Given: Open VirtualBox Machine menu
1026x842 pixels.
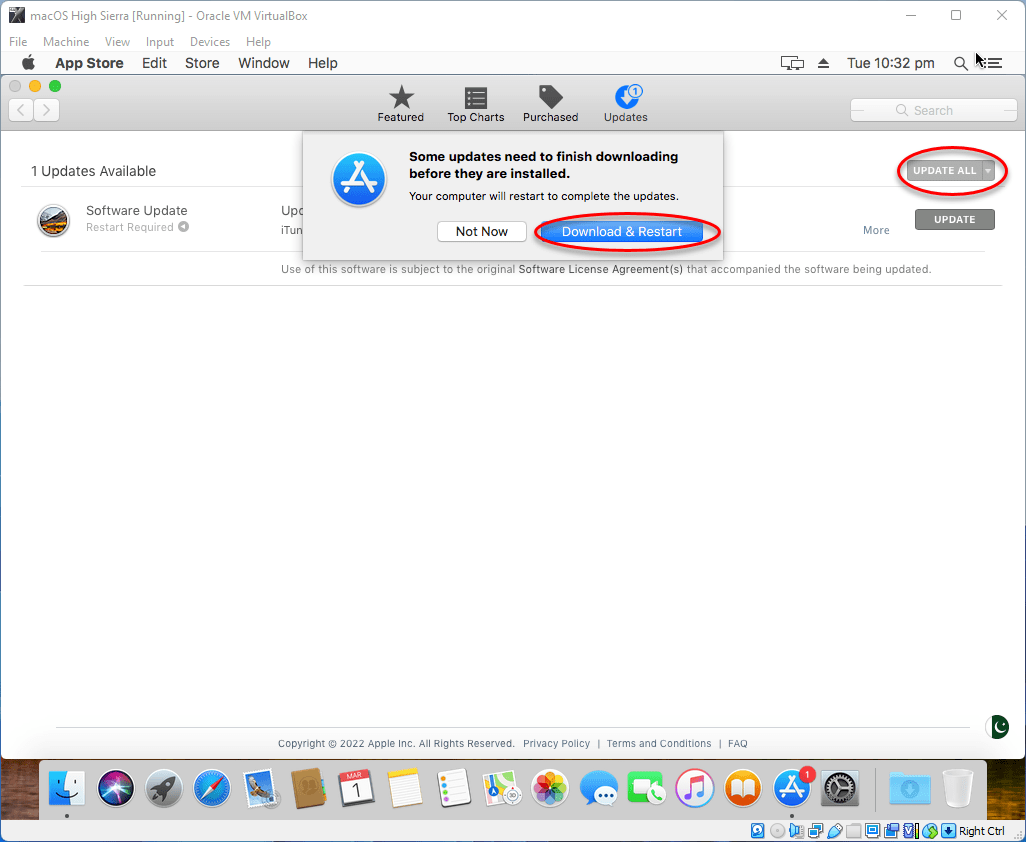Looking at the screenshot, I should point(66,42).
